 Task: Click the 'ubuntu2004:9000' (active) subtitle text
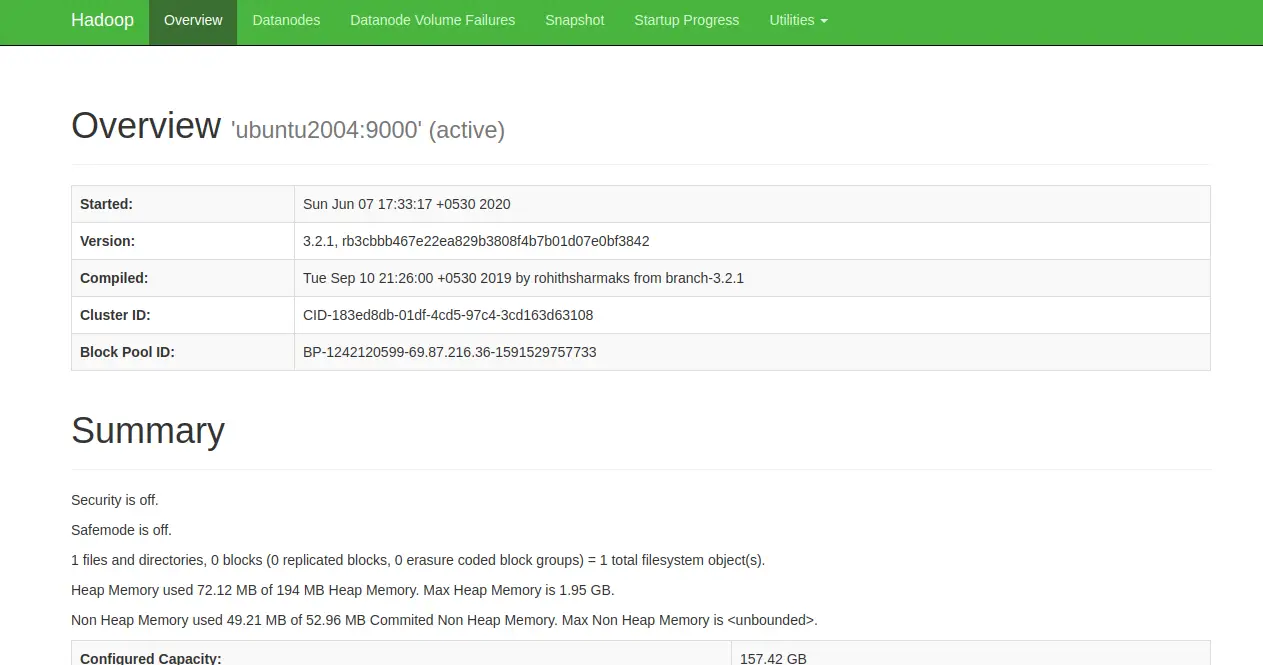coord(368,130)
